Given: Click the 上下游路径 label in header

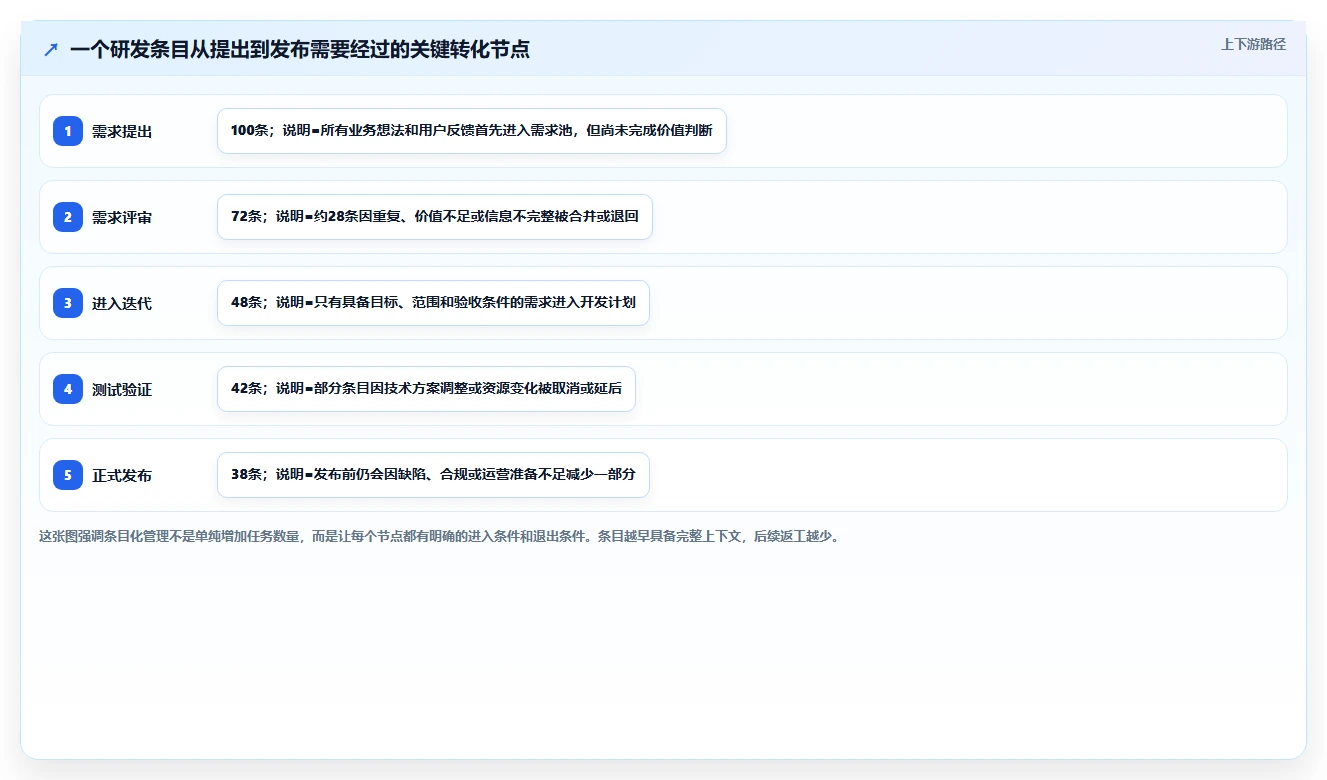Looking at the screenshot, I should tap(1253, 45).
